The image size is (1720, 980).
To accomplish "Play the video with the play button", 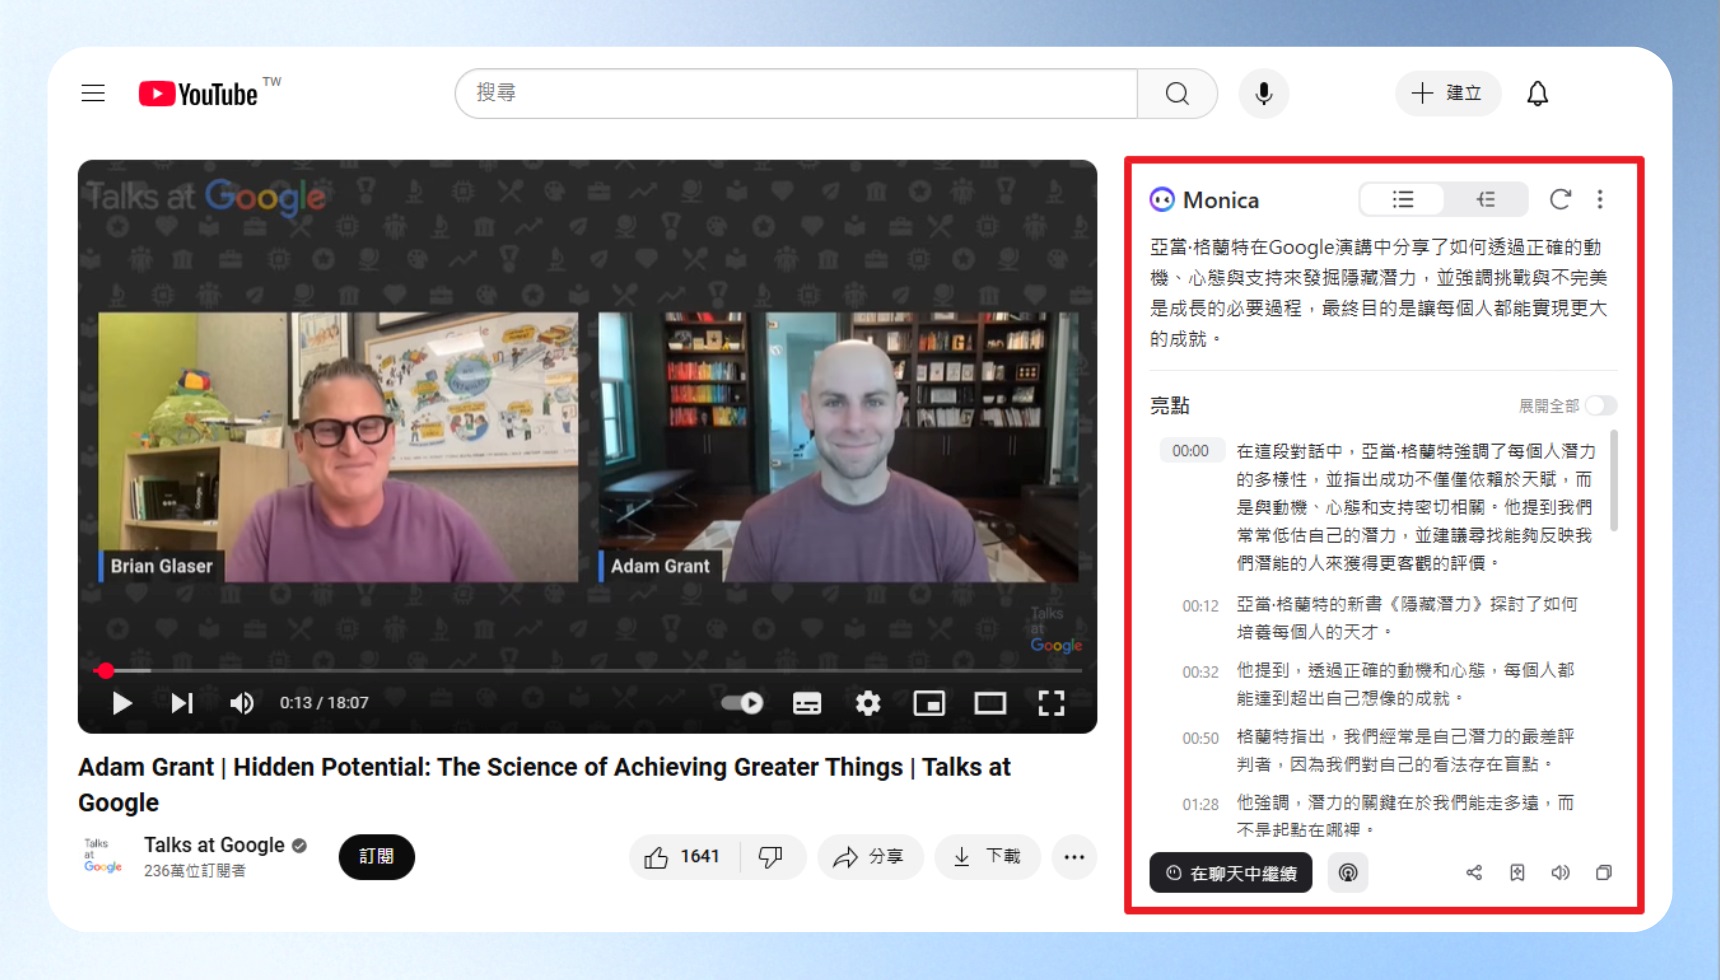I will click(x=122, y=703).
